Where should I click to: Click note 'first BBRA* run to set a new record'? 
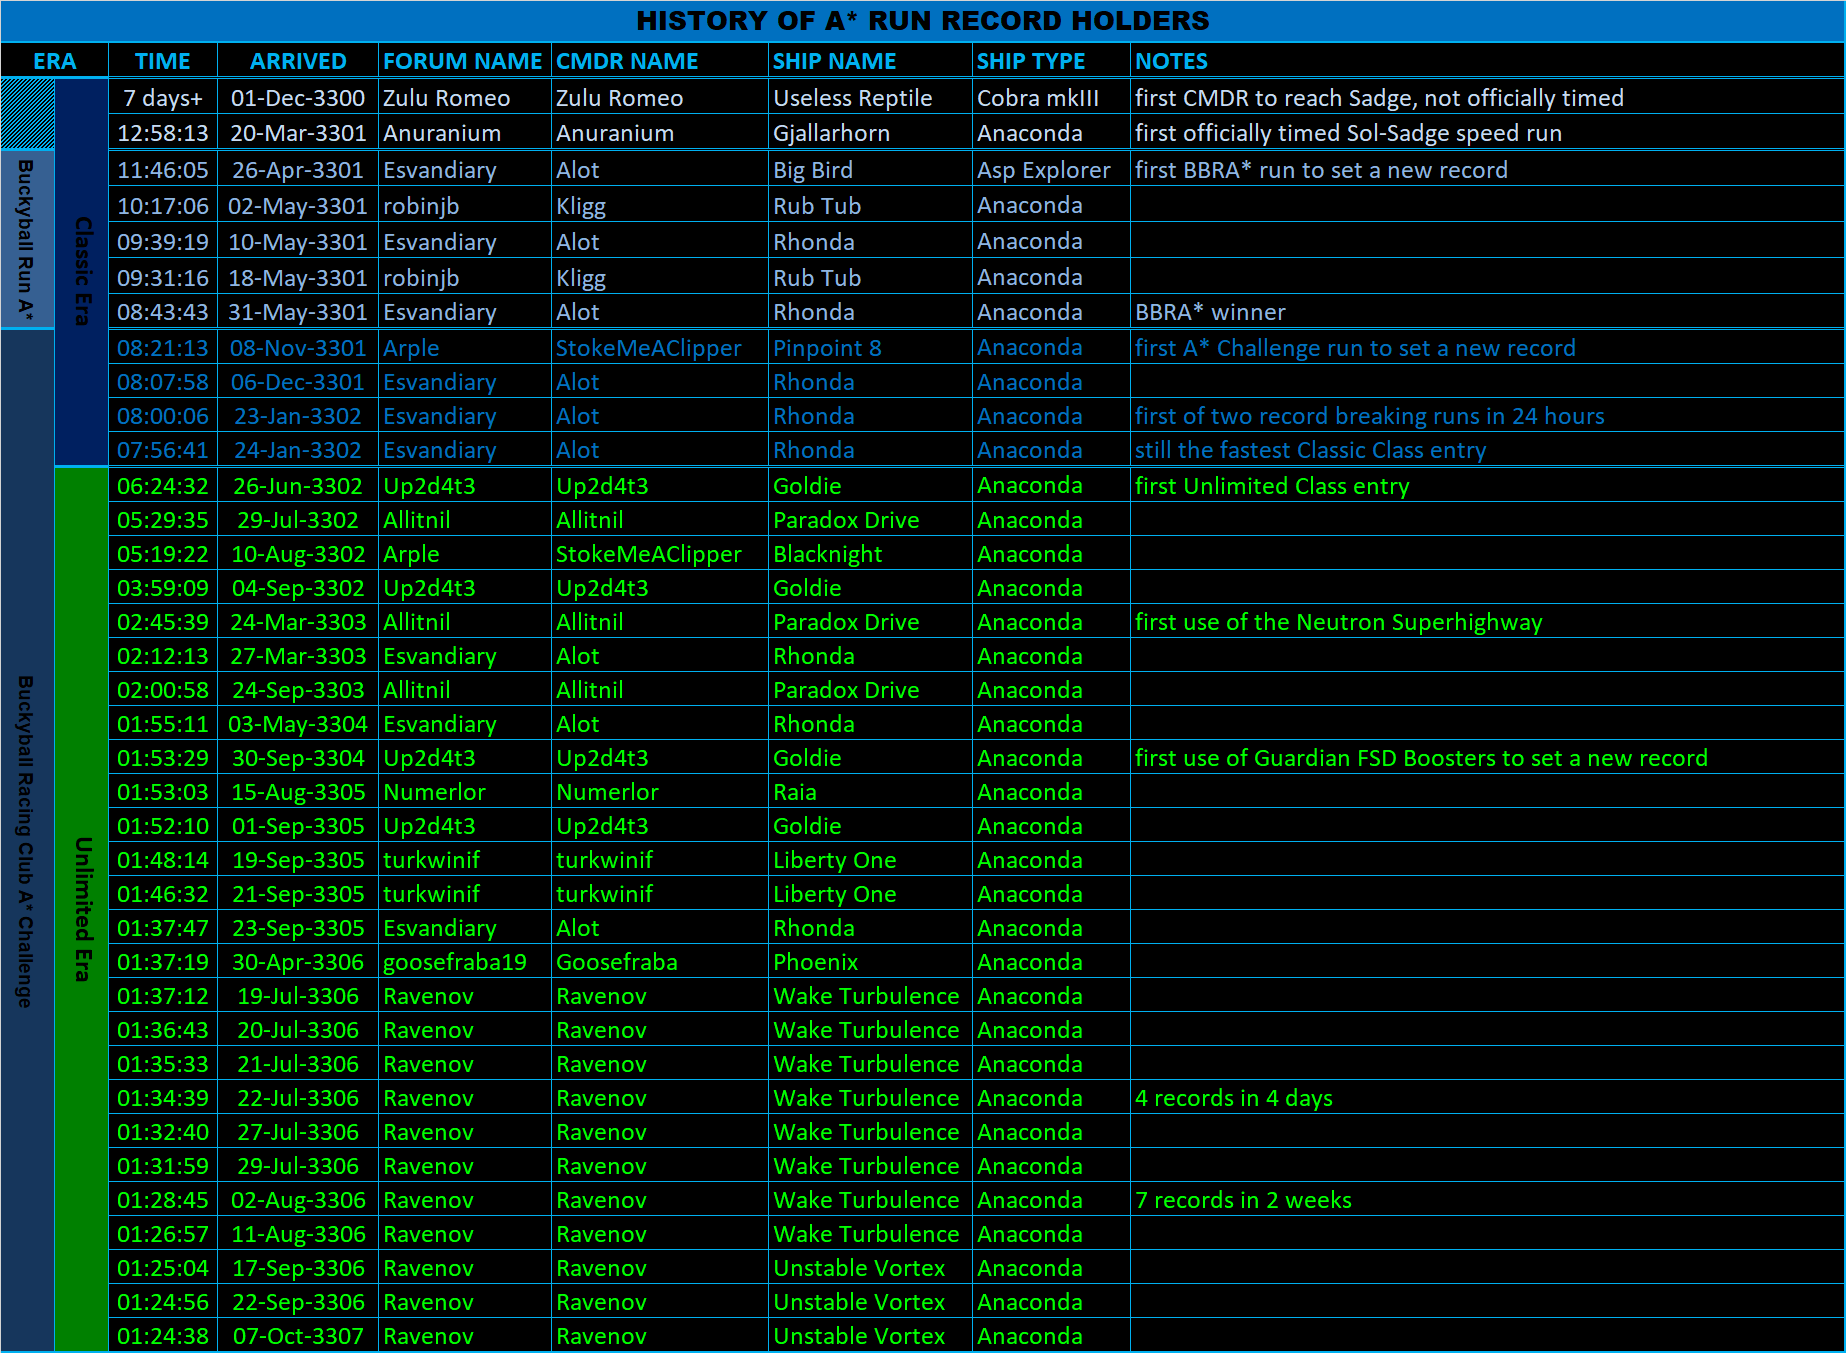coord(1321,170)
